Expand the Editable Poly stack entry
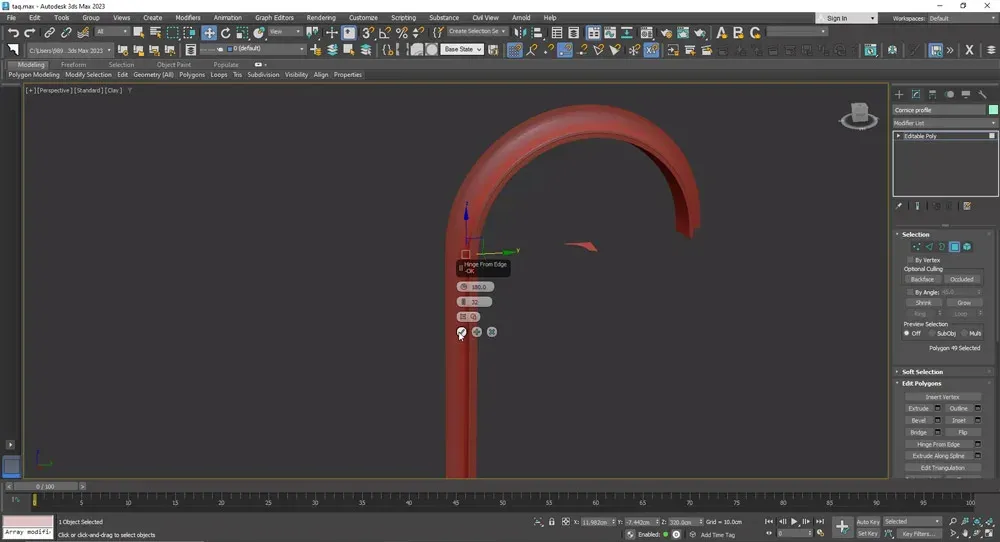 [x=899, y=136]
